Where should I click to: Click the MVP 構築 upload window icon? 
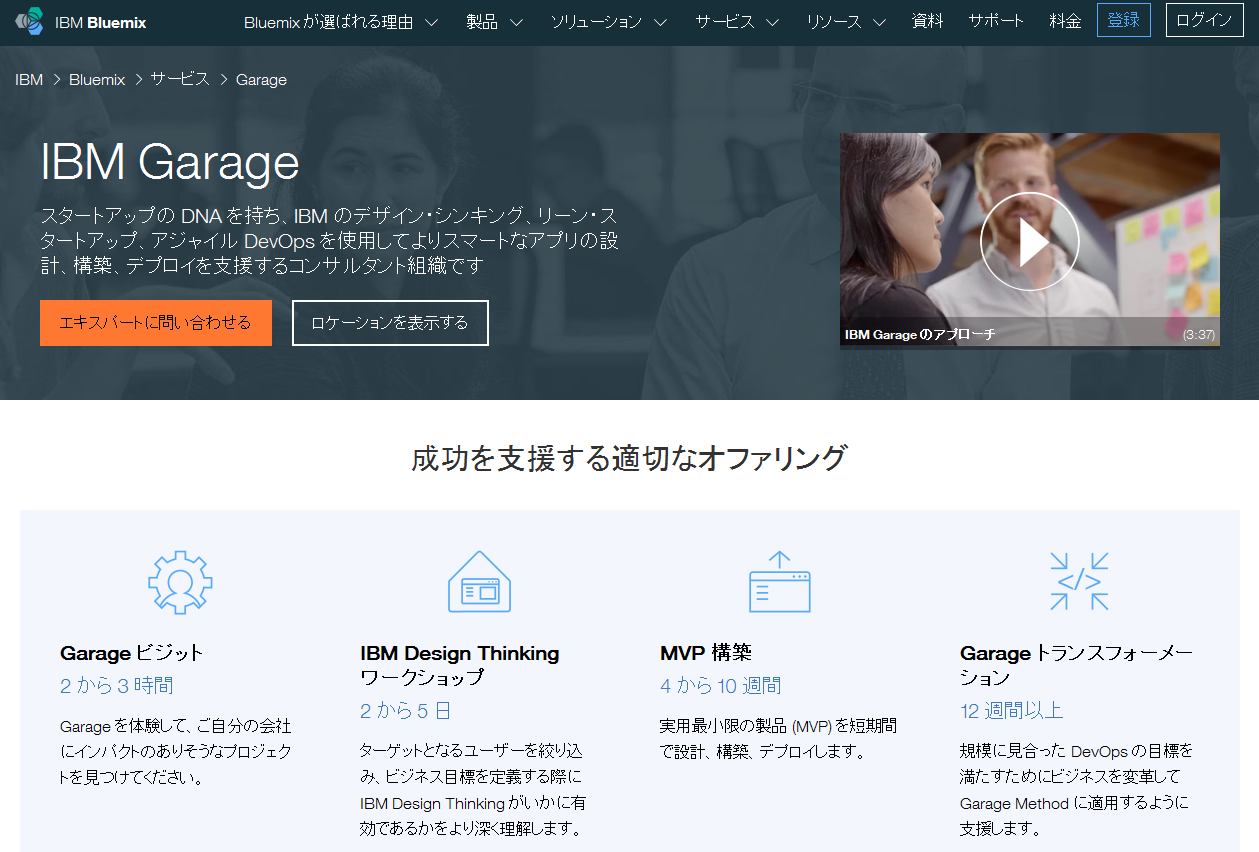pos(780,581)
